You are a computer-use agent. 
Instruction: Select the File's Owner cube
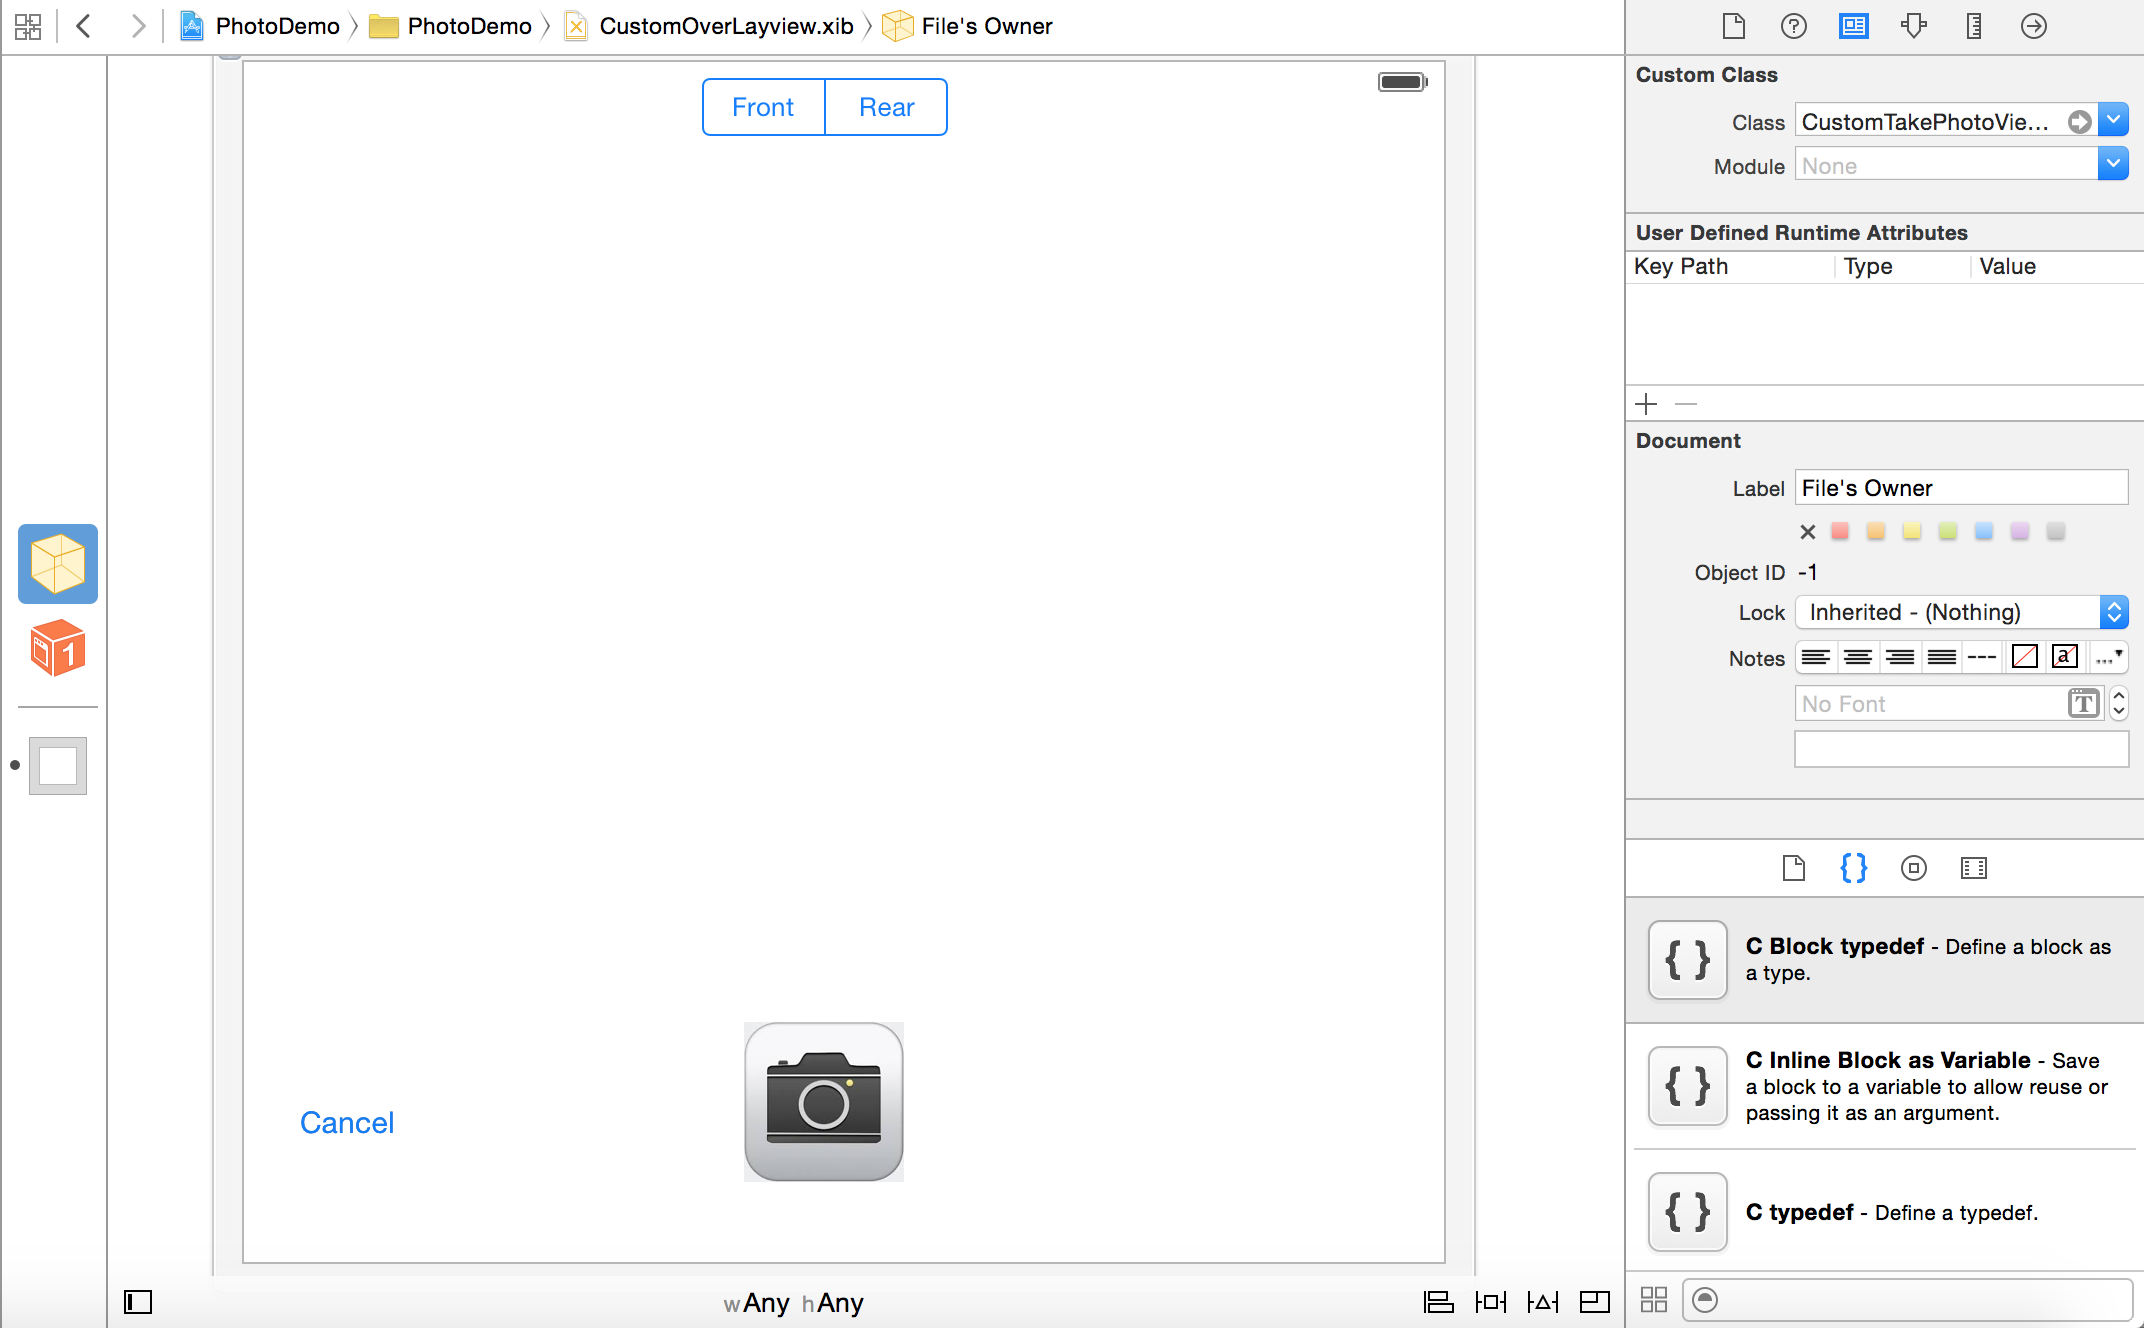pyautogui.click(x=58, y=563)
